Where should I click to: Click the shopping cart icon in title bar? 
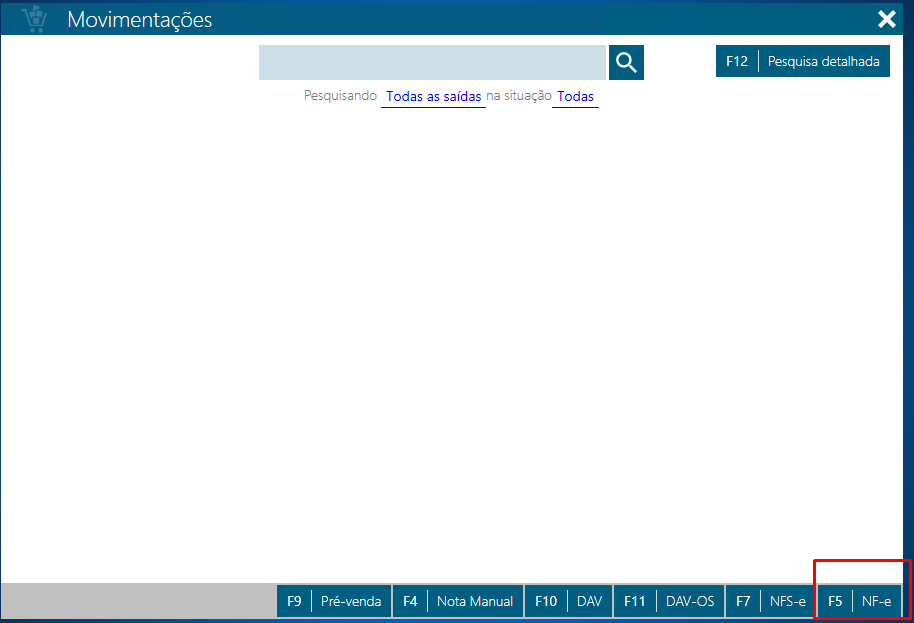34,19
